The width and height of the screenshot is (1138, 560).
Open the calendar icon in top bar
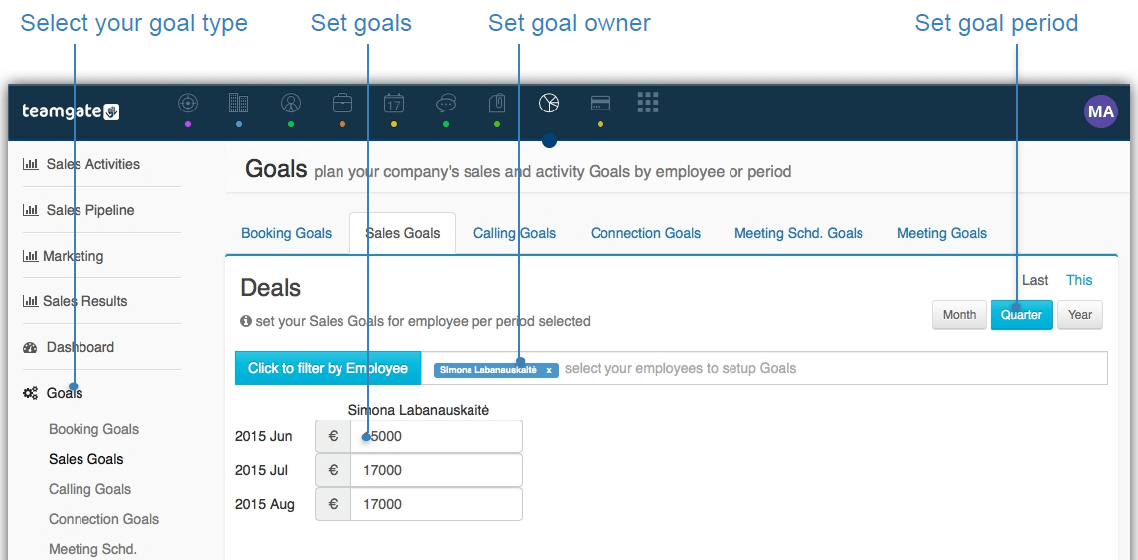tap(393, 104)
